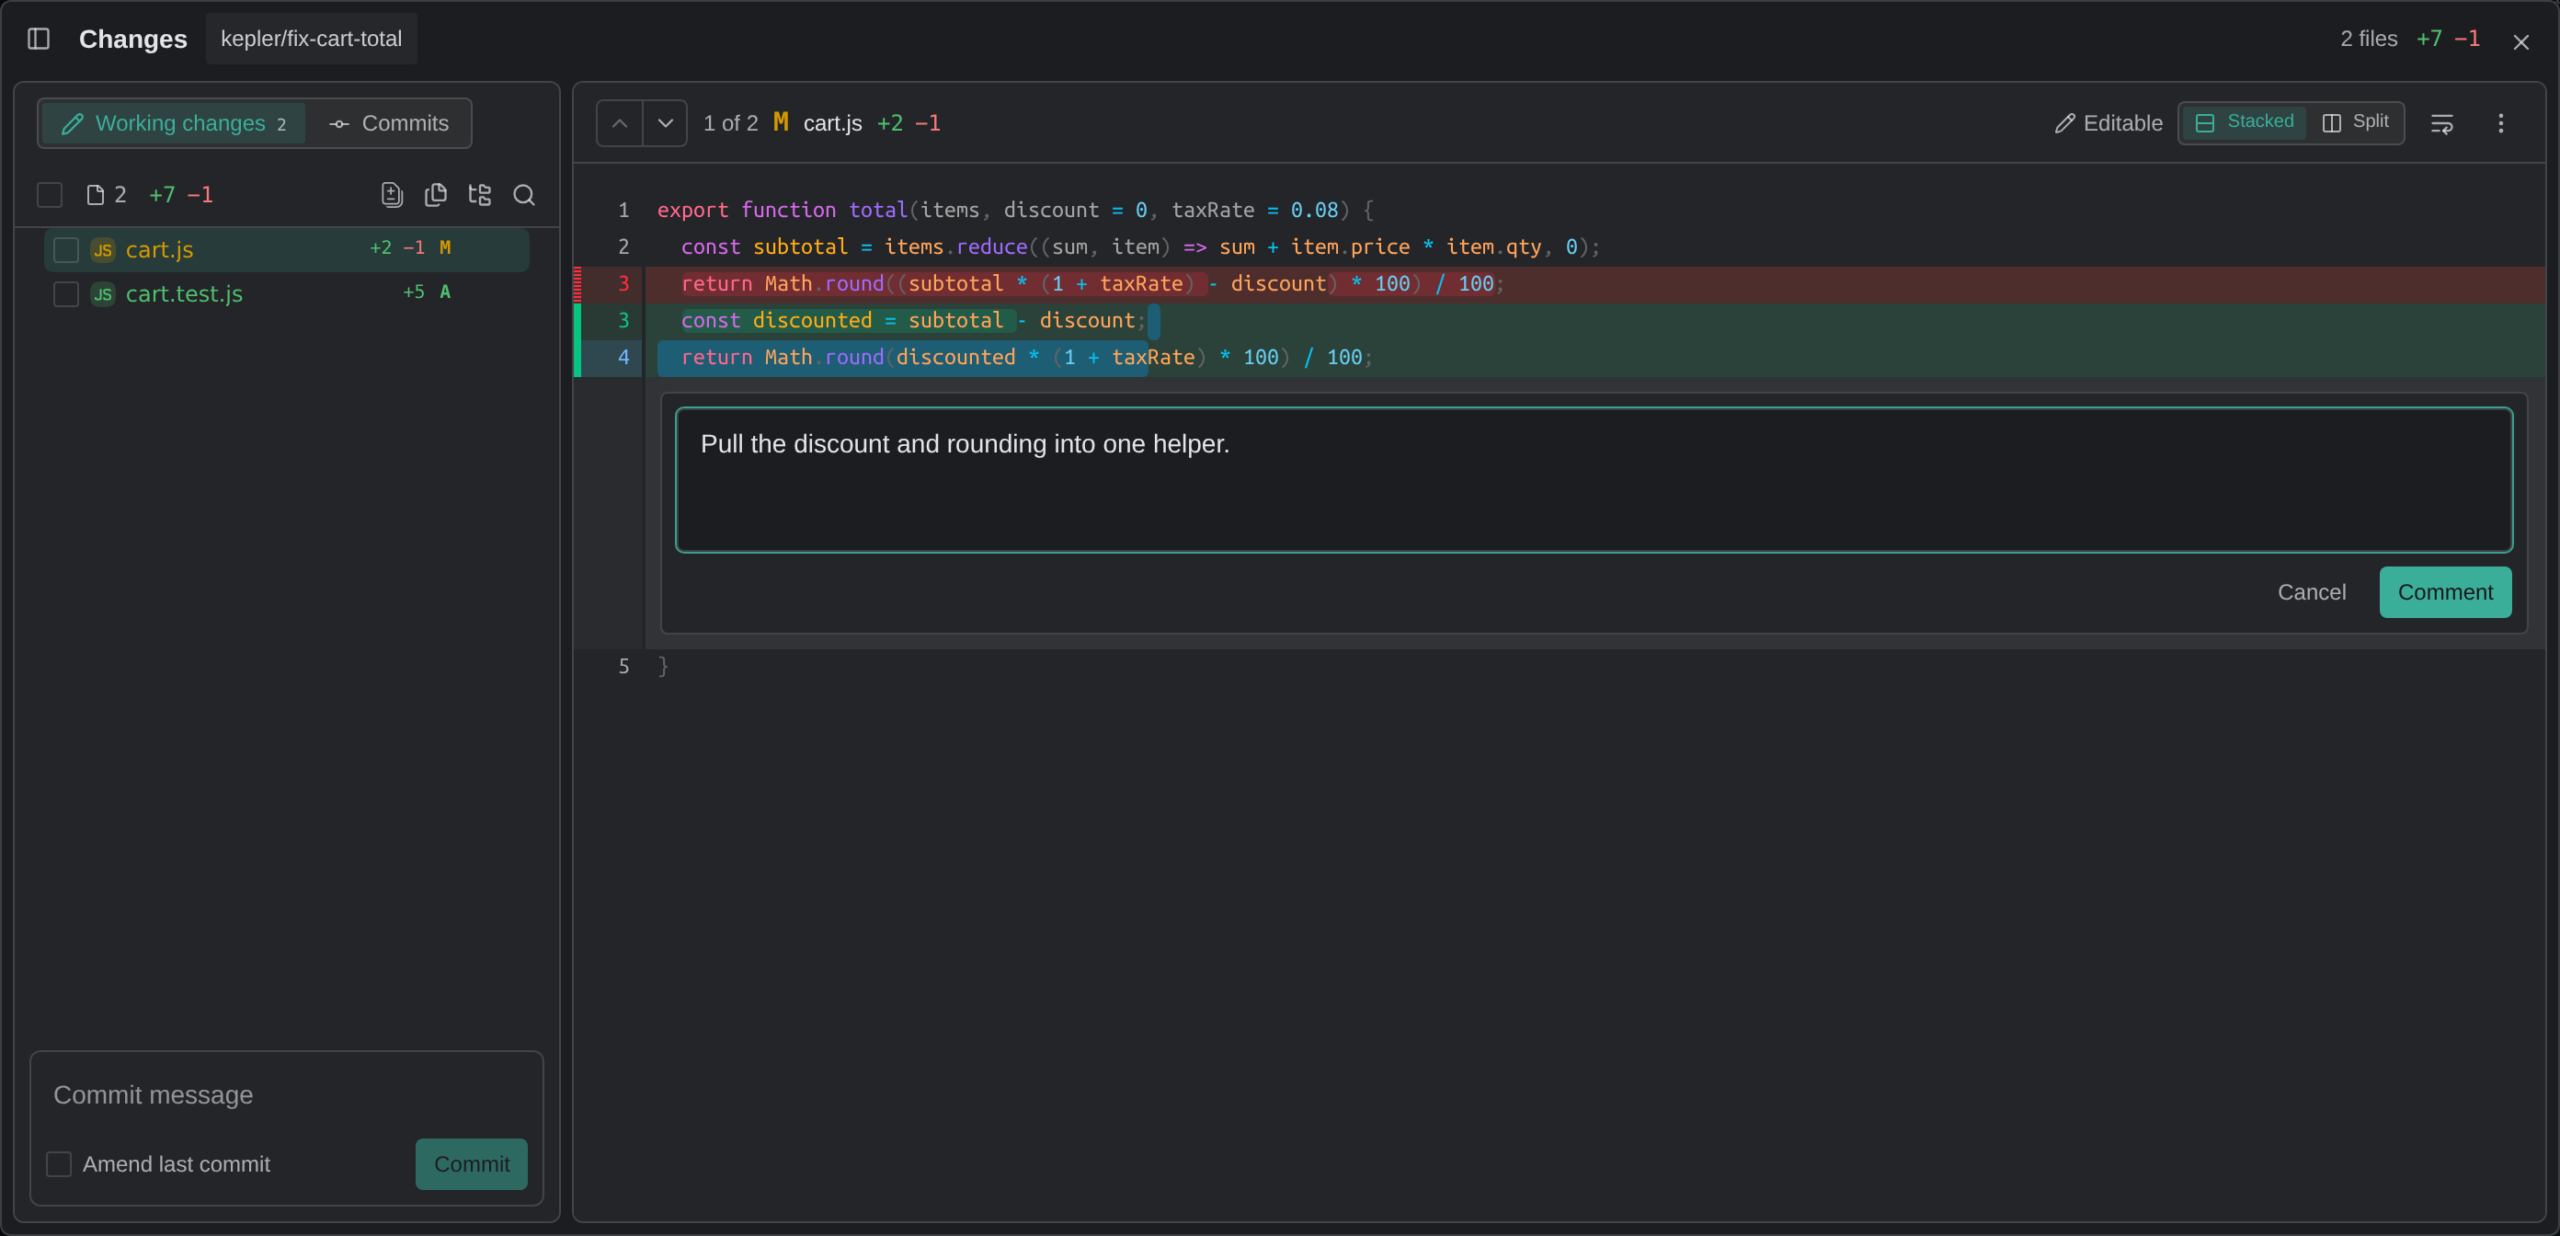Image resolution: width=2560 pixels, height=1236 pixels.
Task: Focus the Commit message field
Action: (286, 1095)
